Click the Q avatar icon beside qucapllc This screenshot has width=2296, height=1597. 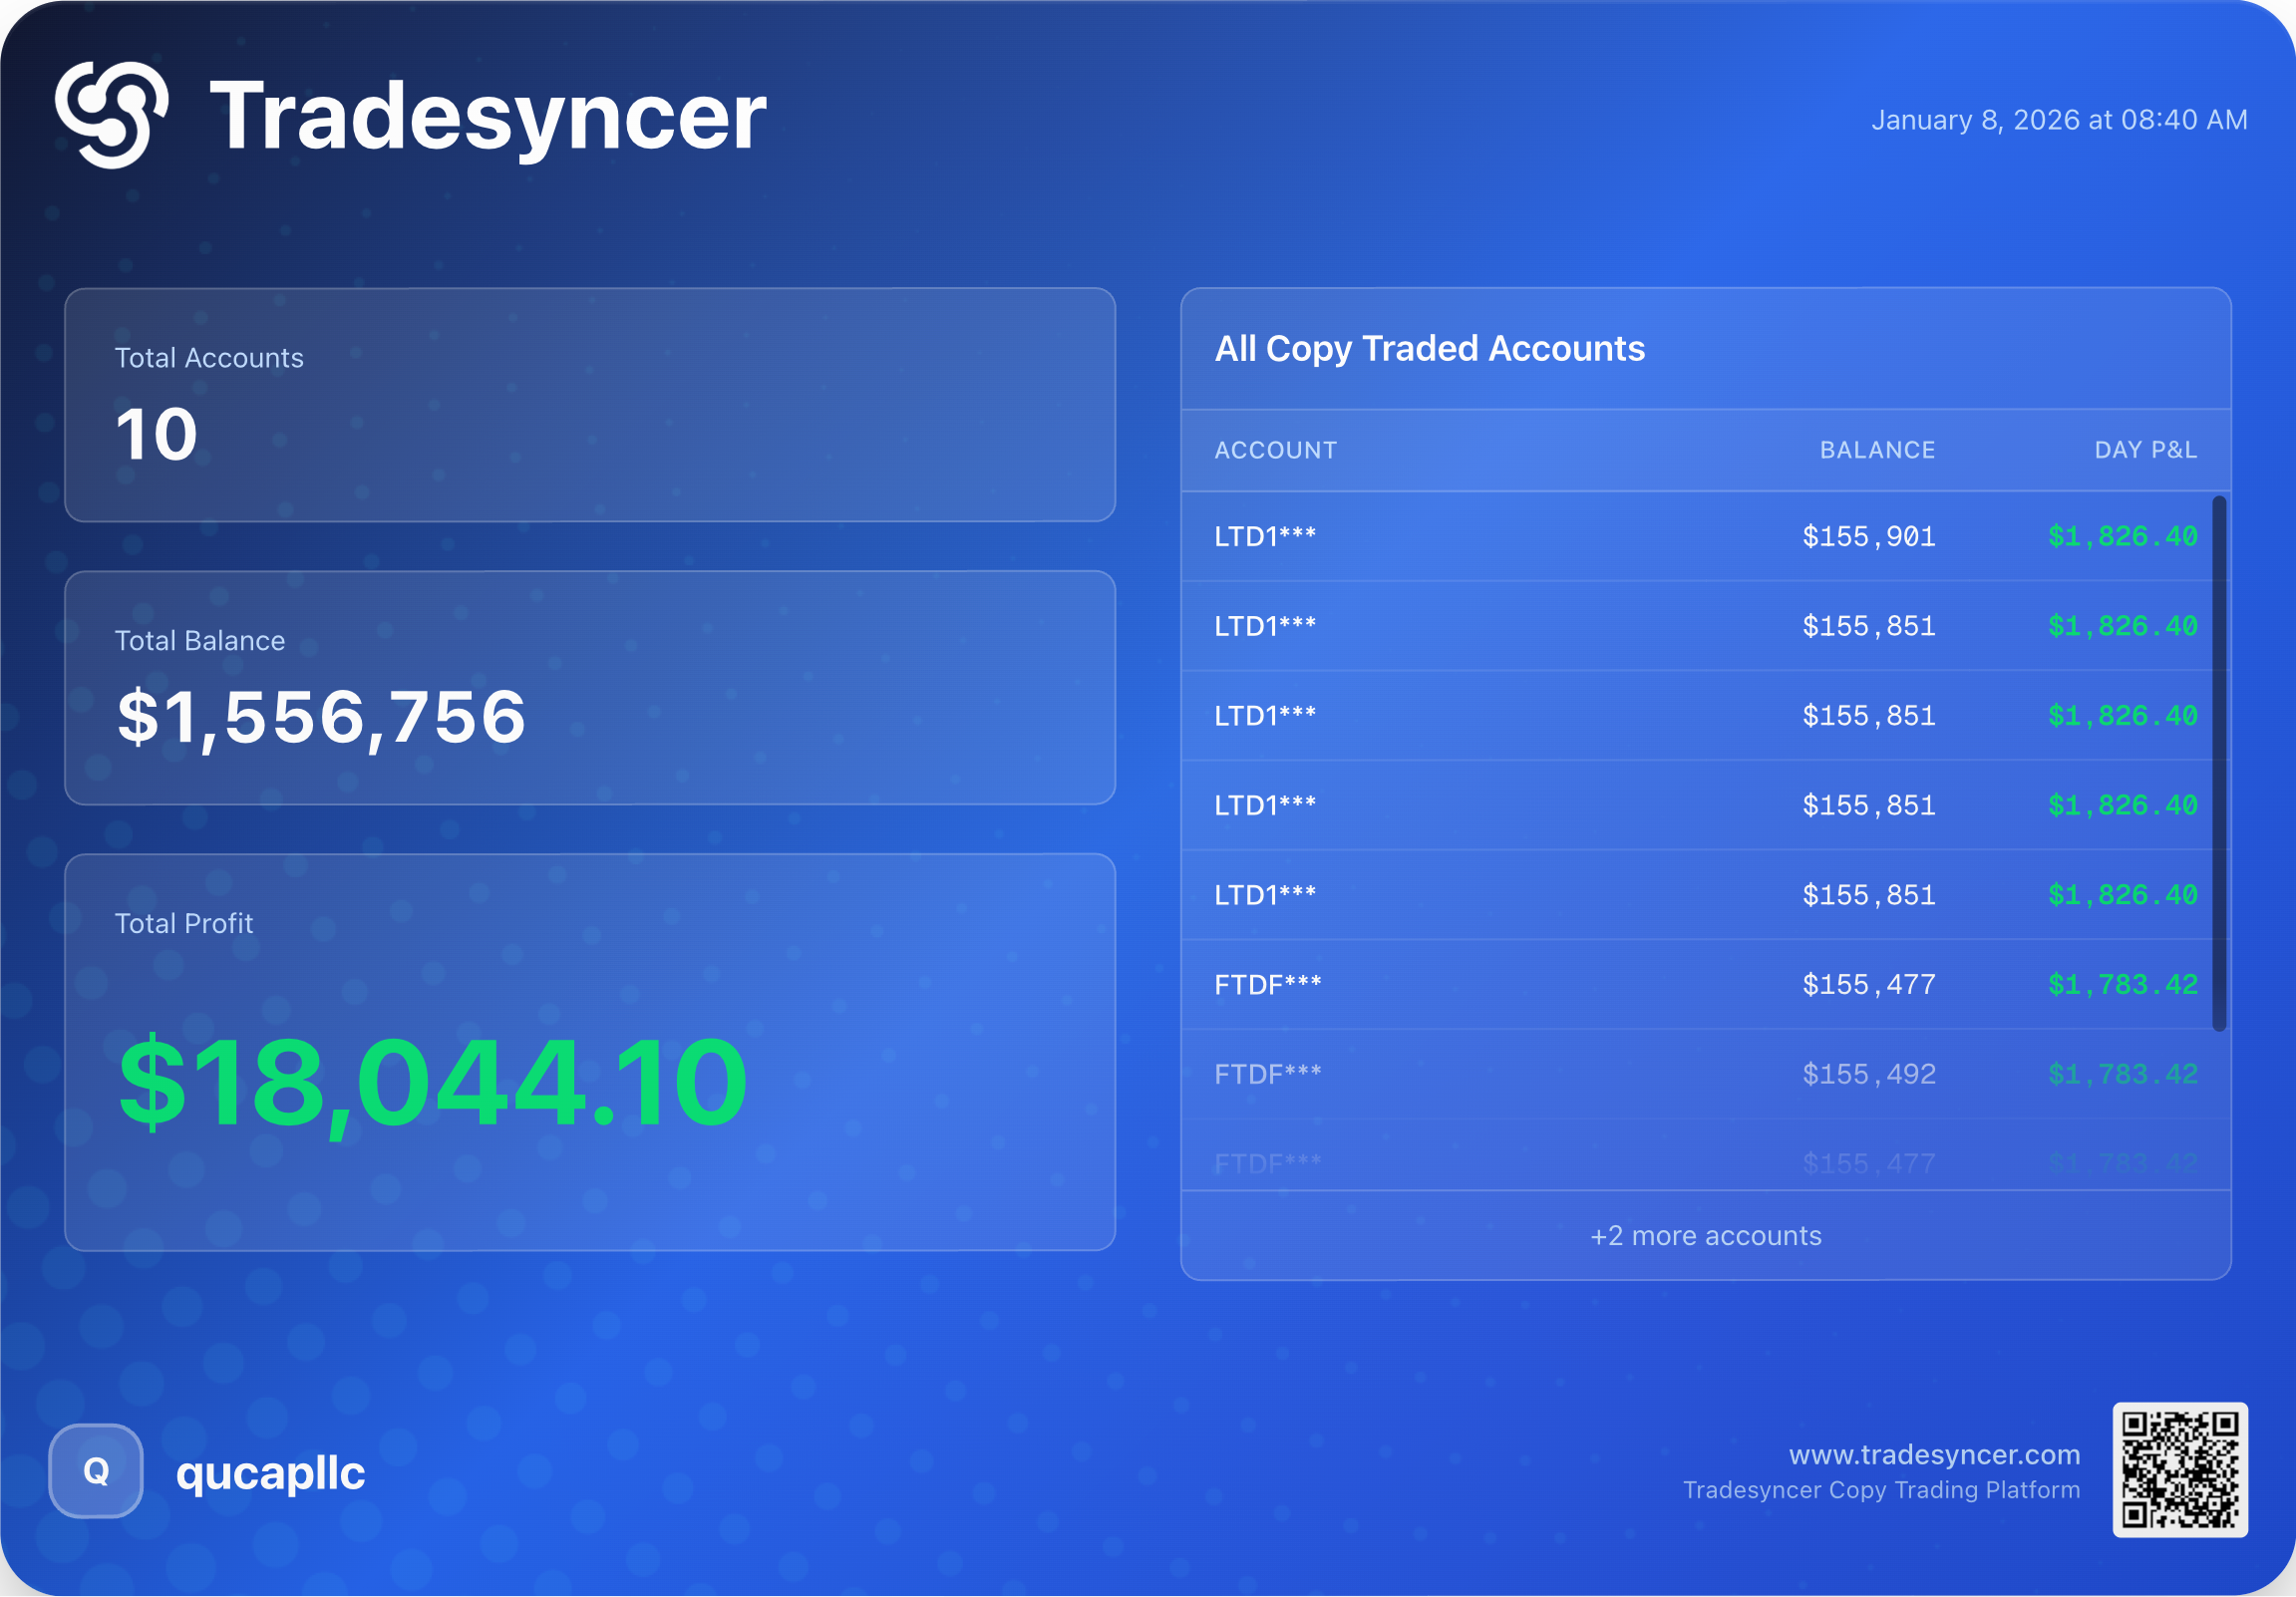tap(96, 1471)
